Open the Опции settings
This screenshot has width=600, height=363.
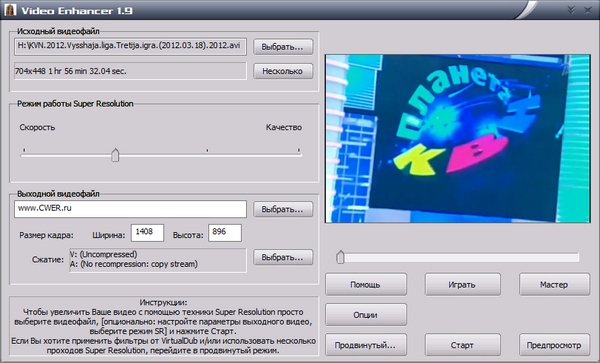tap(366, 314)
